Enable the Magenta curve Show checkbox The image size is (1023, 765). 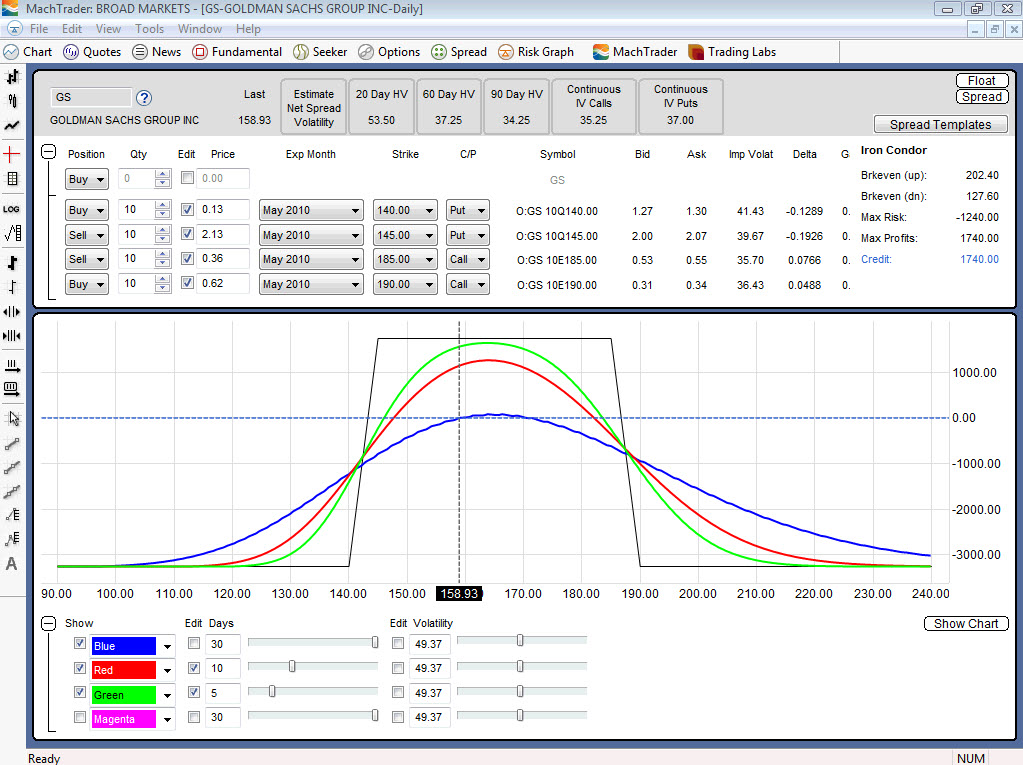point(80,717)
